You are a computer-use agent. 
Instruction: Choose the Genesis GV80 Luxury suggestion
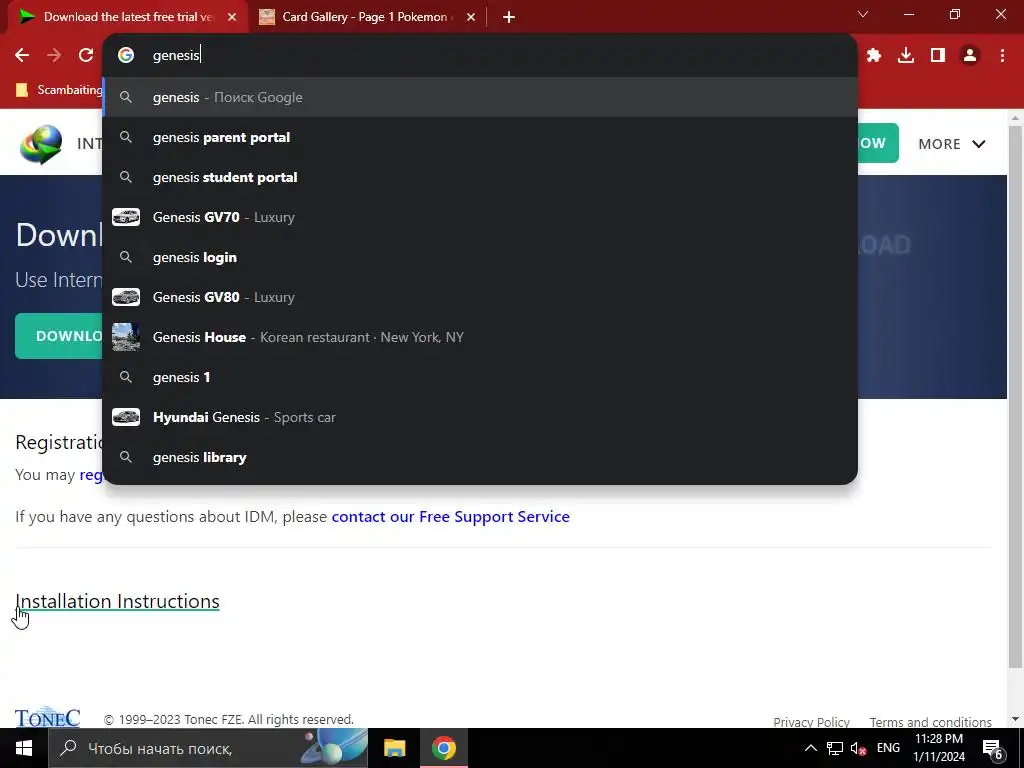480,297
